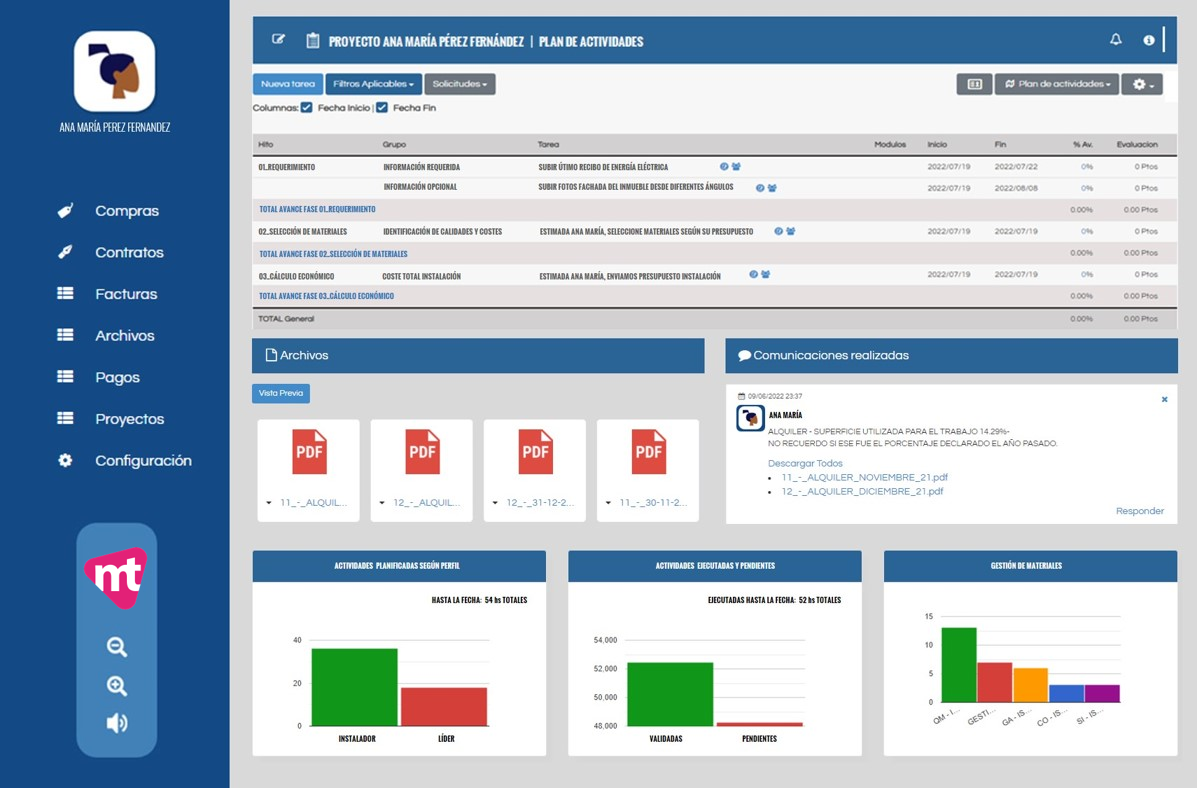Open the info icon in header
The width and height of the screenshot is (1197, 788).
coord(1148,40)
